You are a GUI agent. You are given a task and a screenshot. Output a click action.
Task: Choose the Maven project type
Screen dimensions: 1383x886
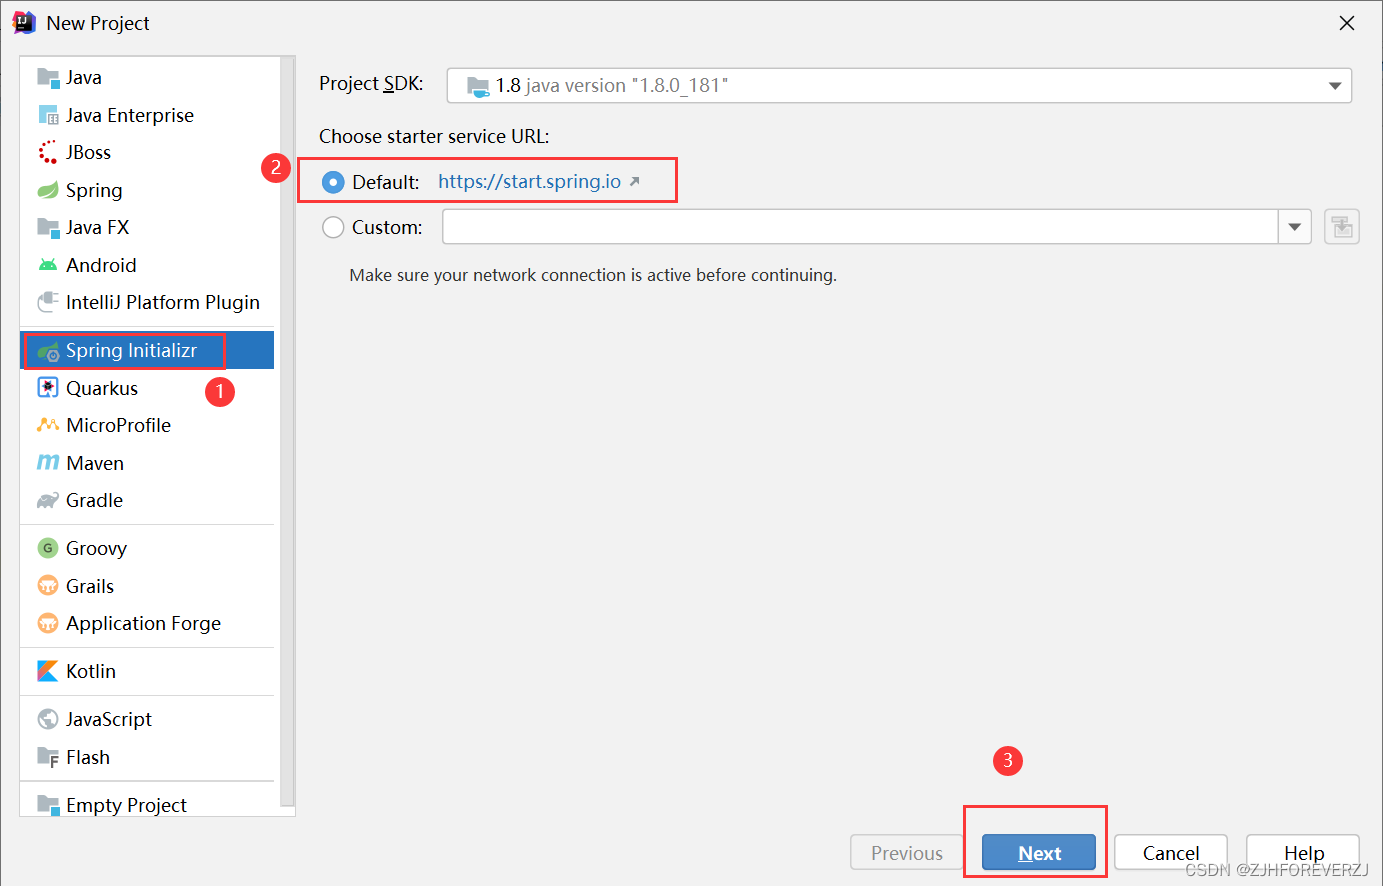pyautogui.click(x=147, y=463)
